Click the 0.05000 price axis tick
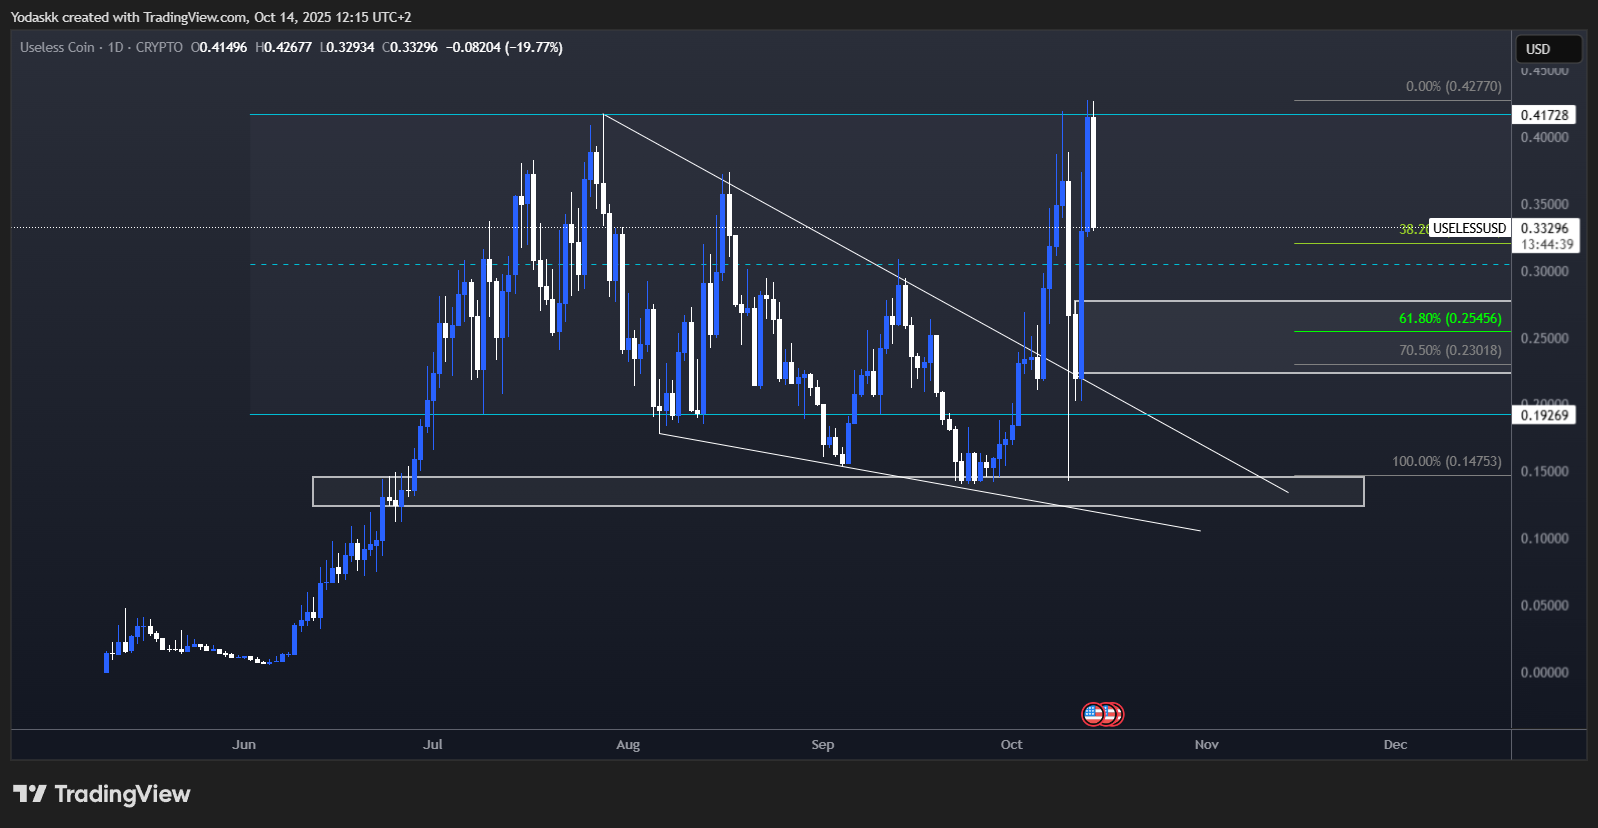Screen dimensions: 1598x828 point(1545,605)
